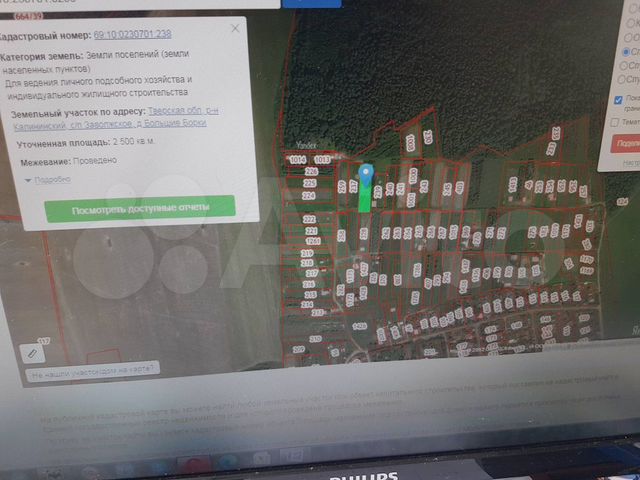The image size is (640, 480).
Task: Select the highlighted green land parcel
Action: [365, 198]
